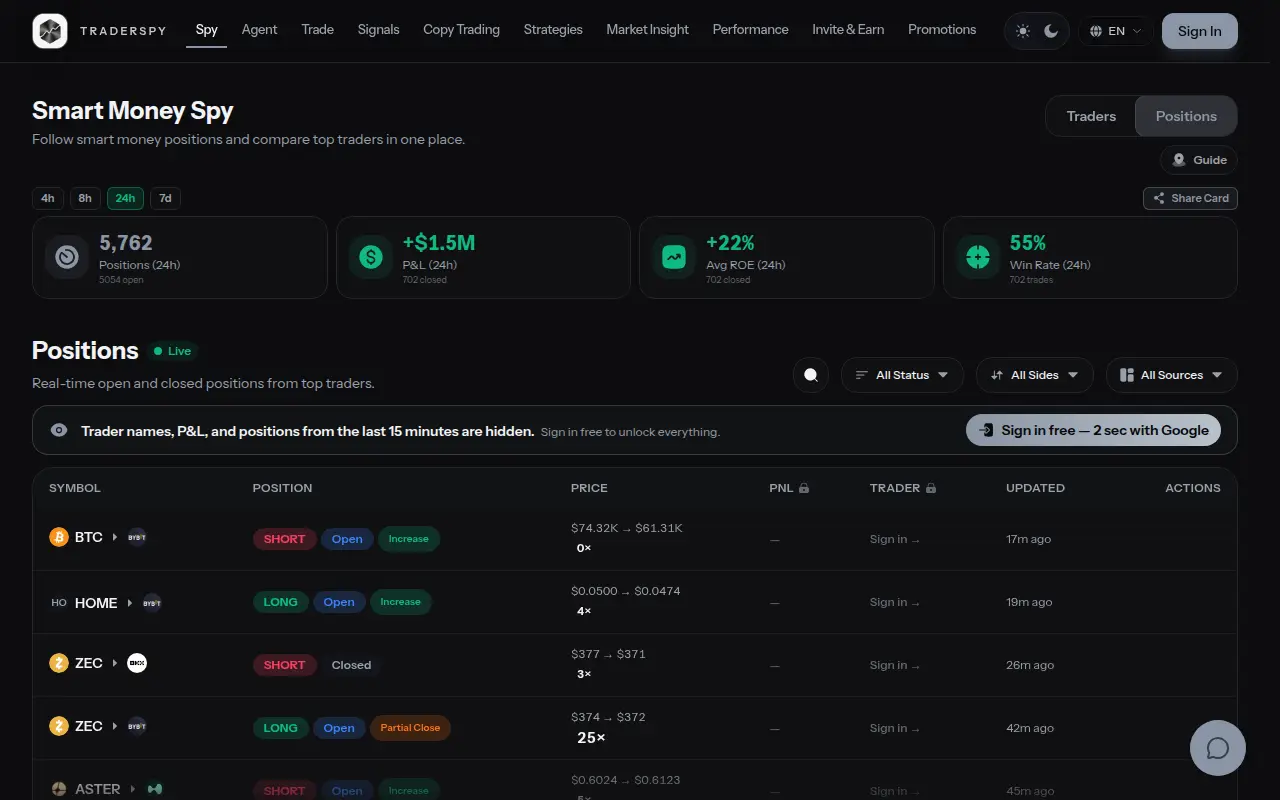Image resolution: width=1280 pixels, height=800 pixels.
Task: Open the Signals menu item
Action: (379, 30)
